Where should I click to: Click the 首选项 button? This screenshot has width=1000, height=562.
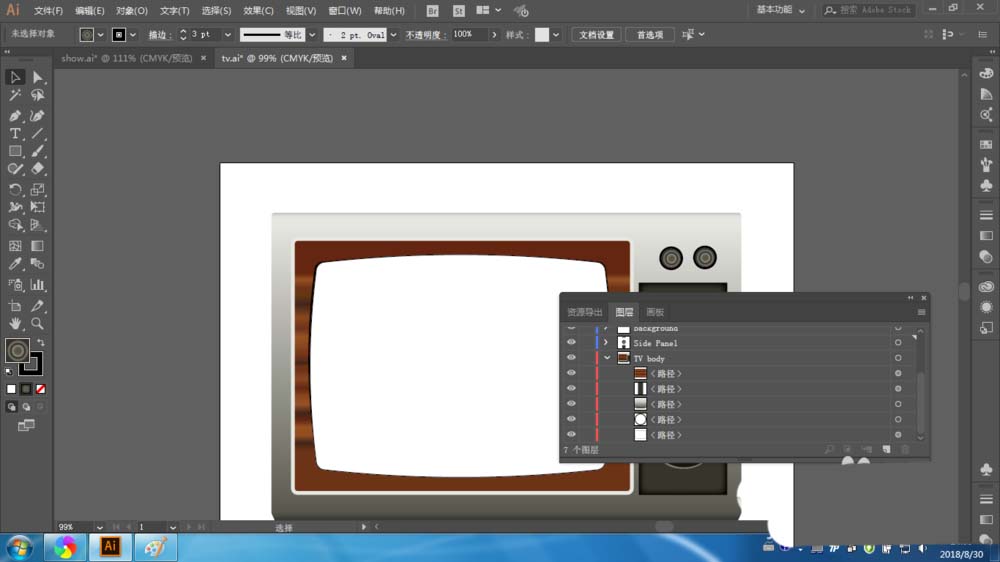[650, 34]
